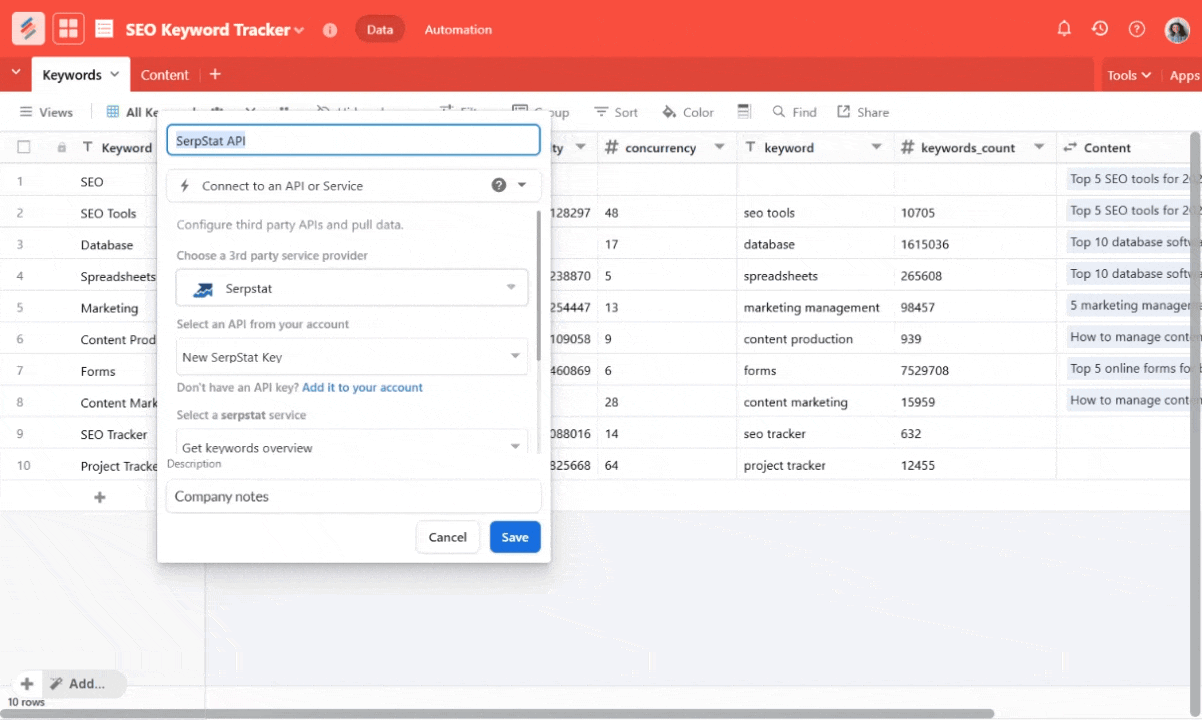Click the Company notes description field
1202x720 pixels.
tap(353, 496)
